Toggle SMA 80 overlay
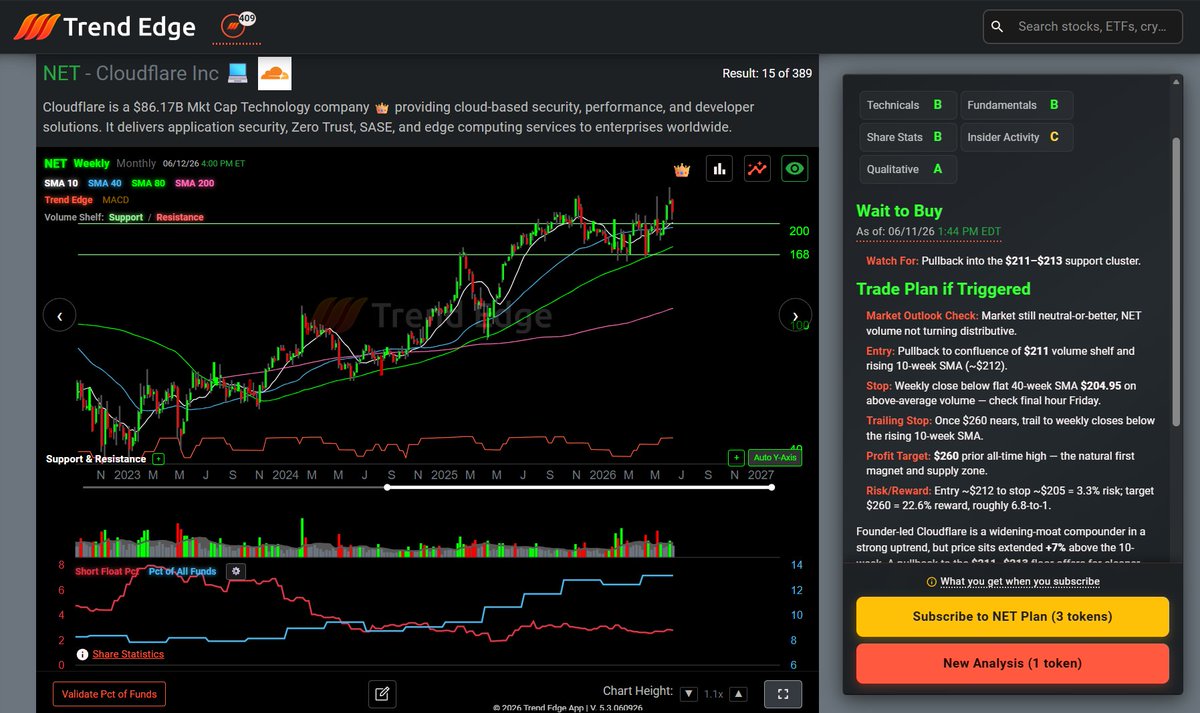Screen dimensions: 1200x713 pos(148,183)
